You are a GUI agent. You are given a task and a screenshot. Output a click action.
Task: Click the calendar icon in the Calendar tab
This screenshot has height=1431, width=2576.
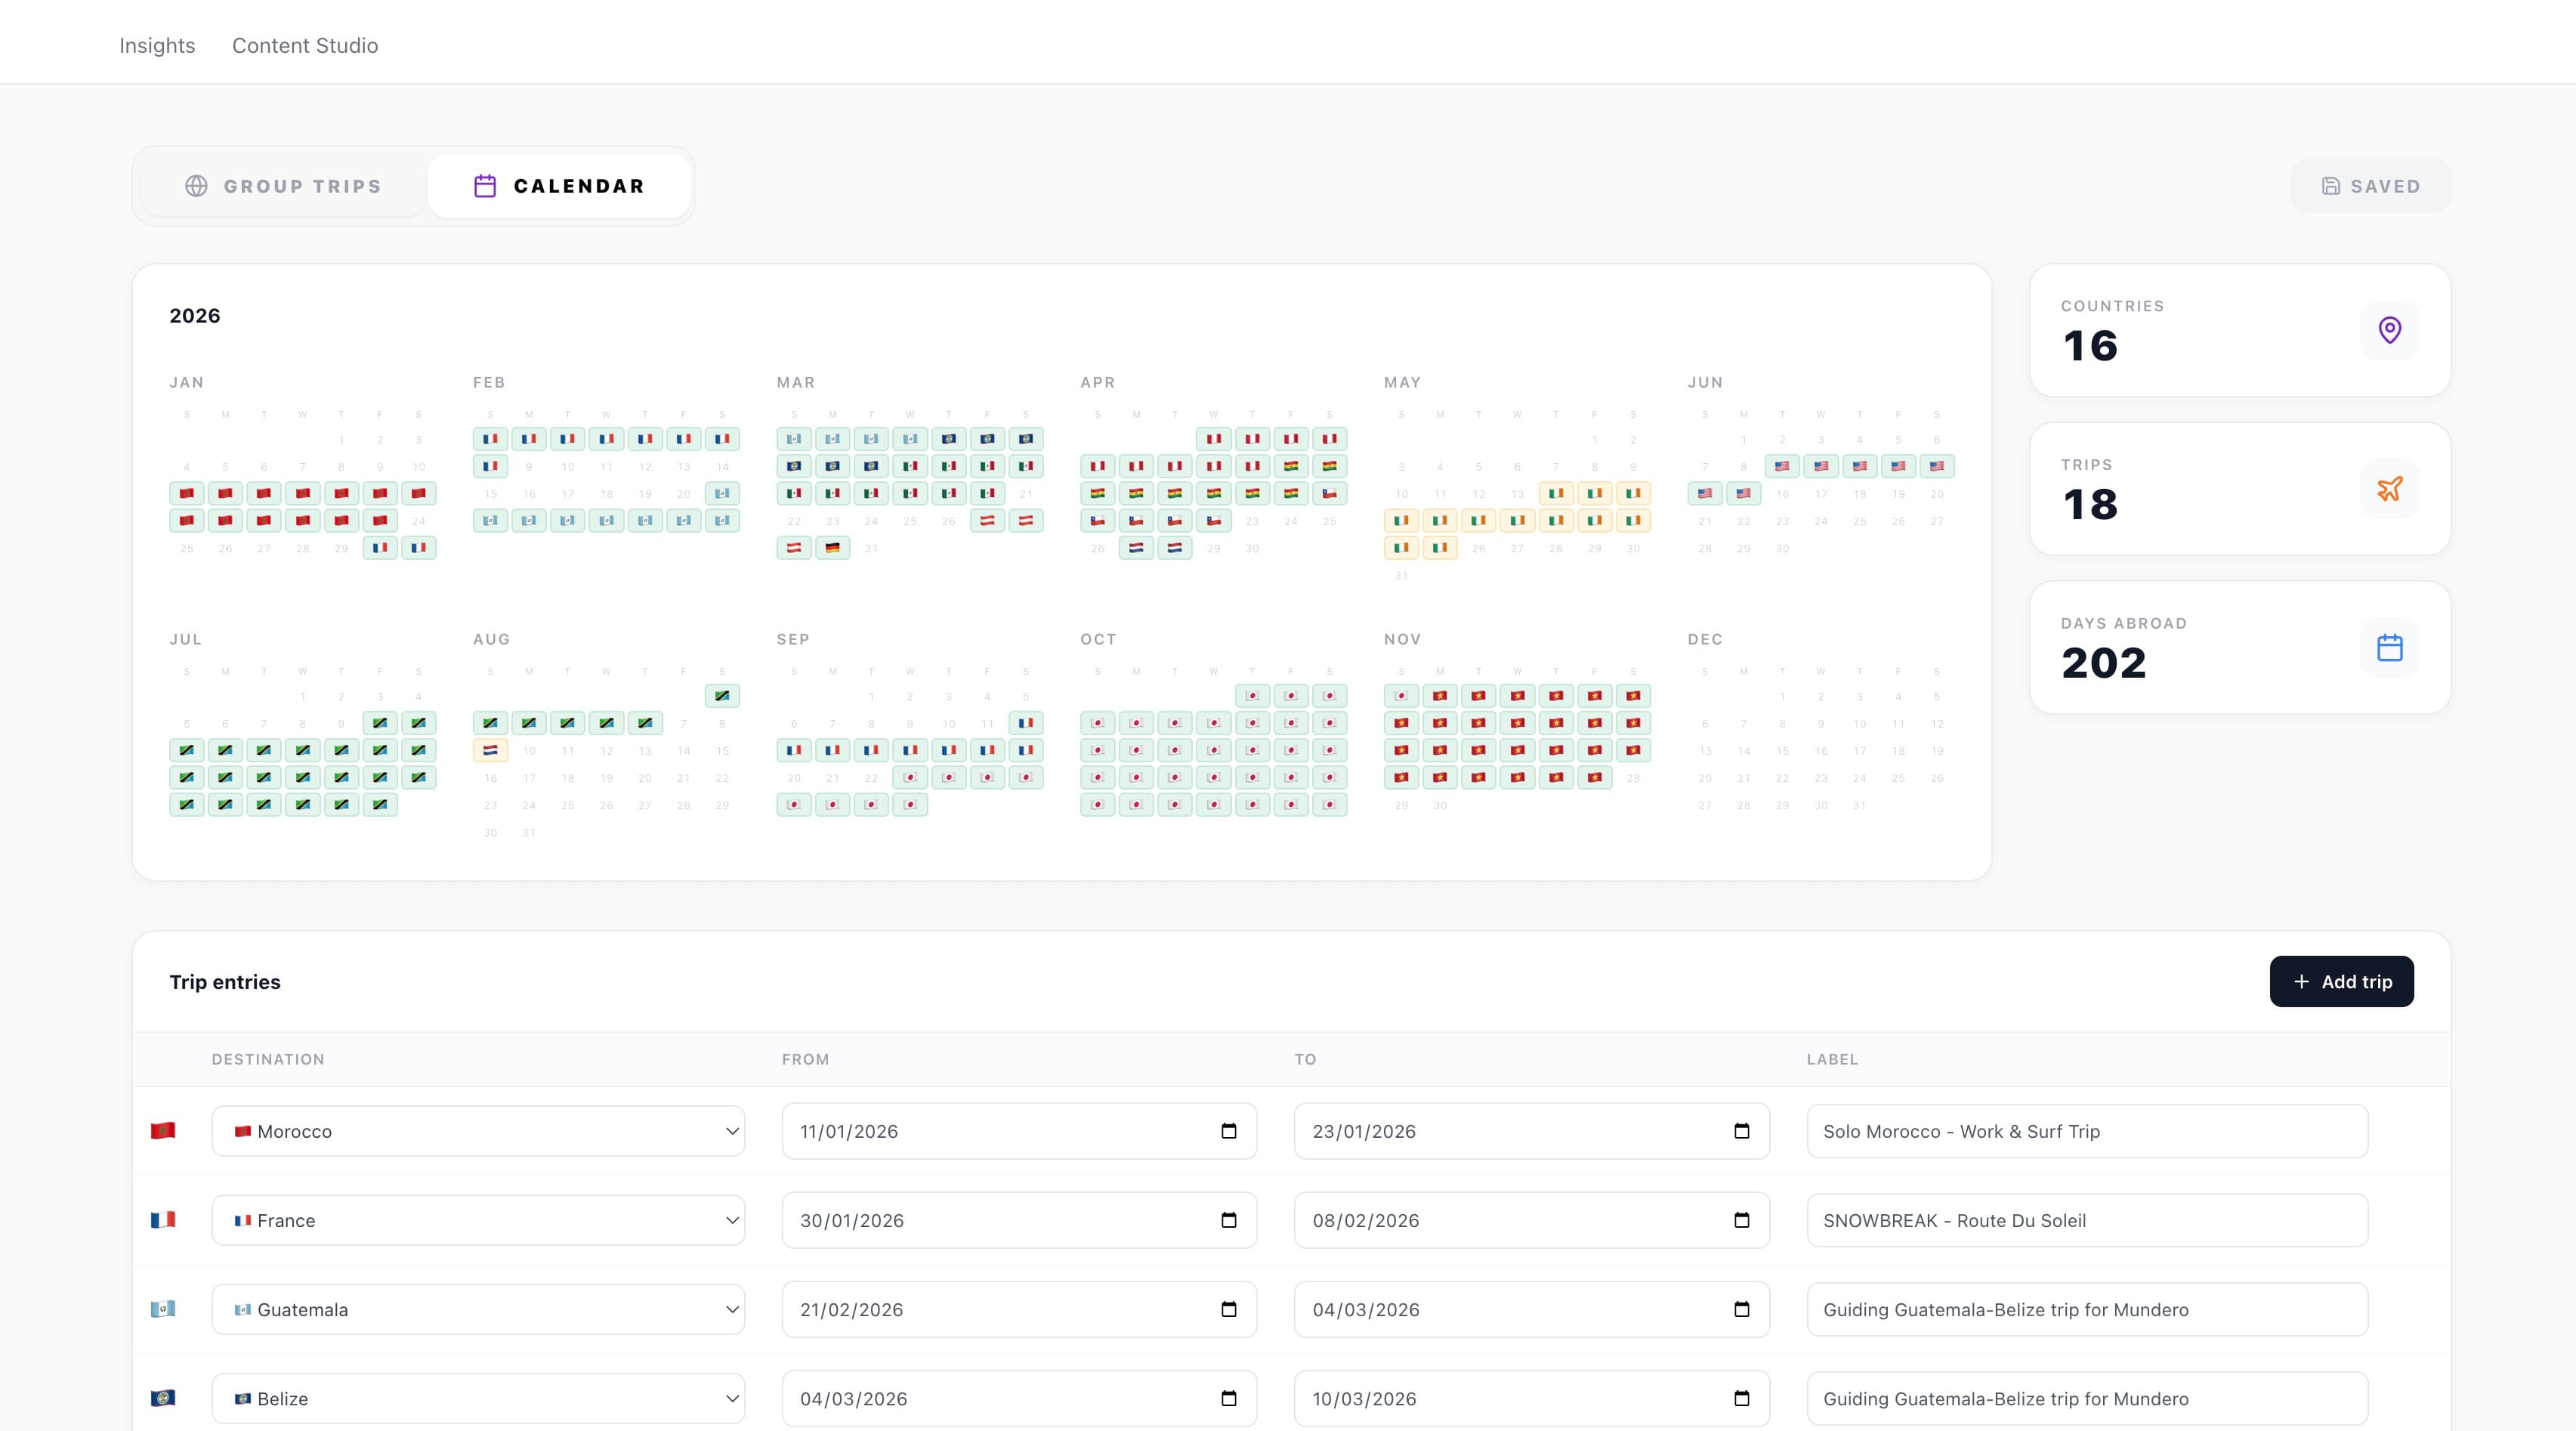(484, 185)
